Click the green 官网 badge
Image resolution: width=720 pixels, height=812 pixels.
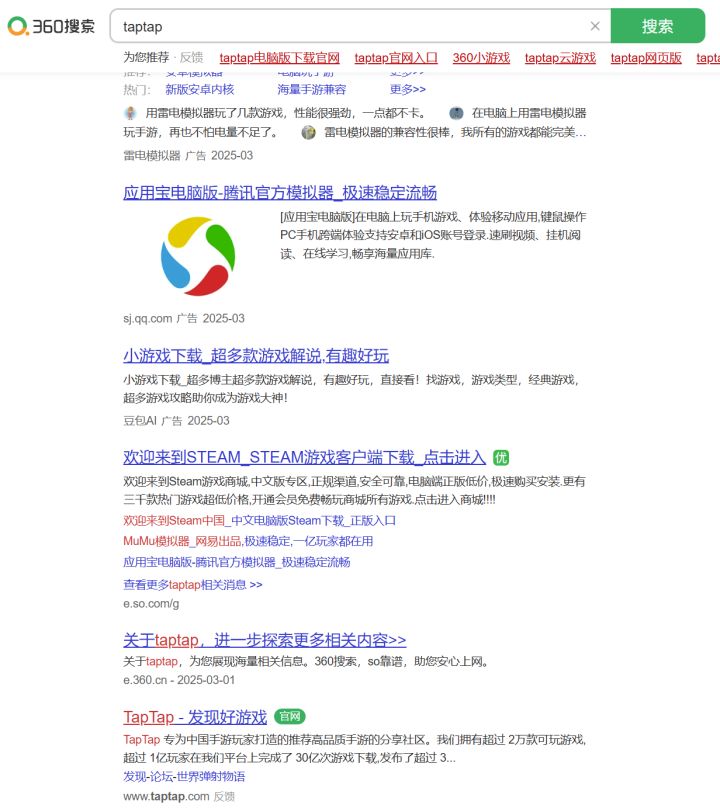coord(290,716)
